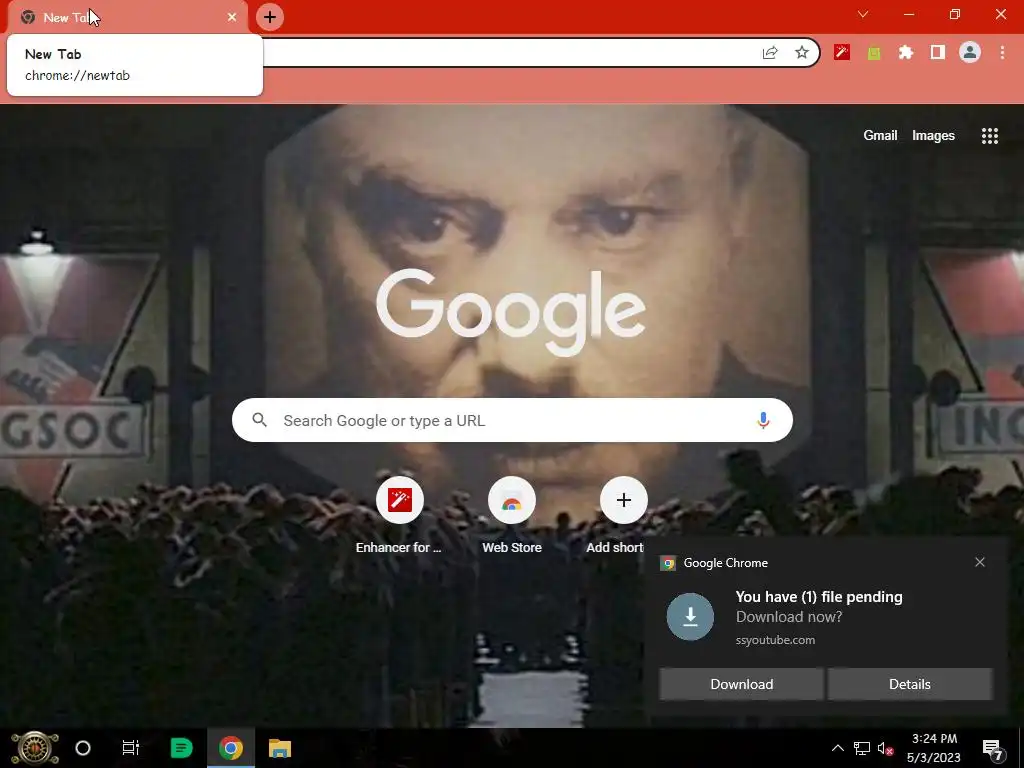Image resolution: width=1024 pixels, height=768 pixels.
Task: Click the Chrome taskbar icon
Action: (231, 748)
